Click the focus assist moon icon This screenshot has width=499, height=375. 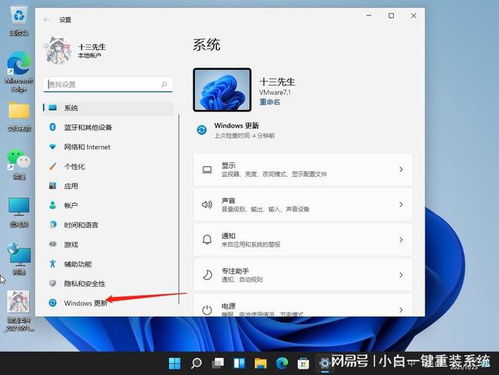(207, 275)
